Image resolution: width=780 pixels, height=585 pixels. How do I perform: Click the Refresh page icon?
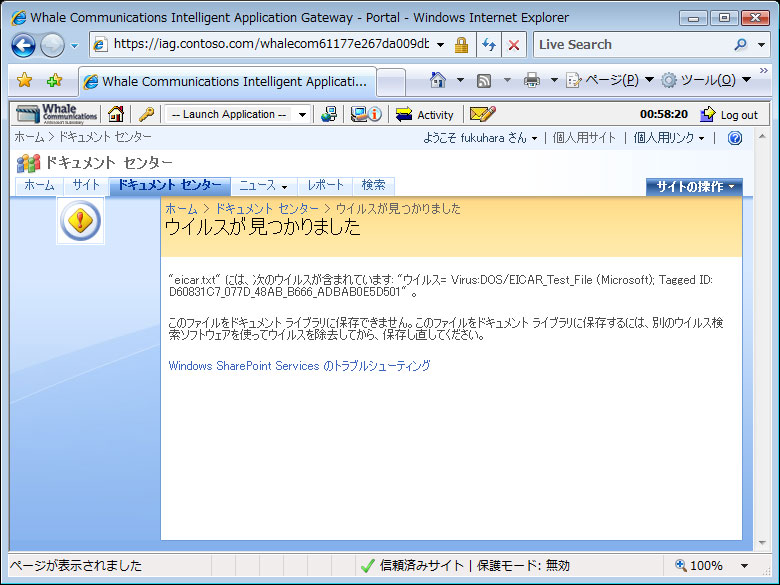coord(489,45)
